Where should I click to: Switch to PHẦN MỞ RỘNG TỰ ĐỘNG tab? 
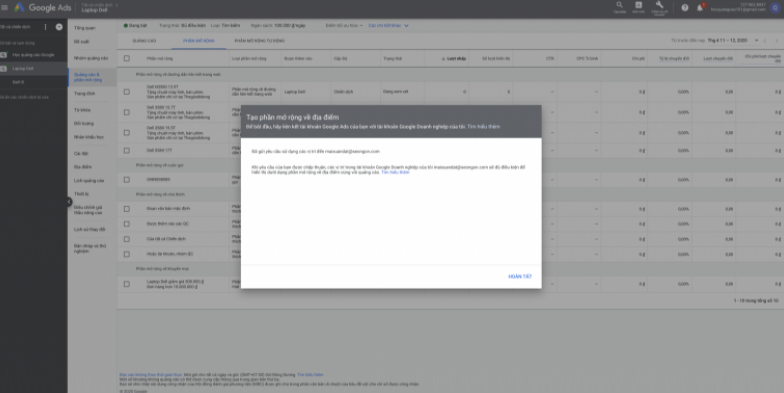pos(260,41)
